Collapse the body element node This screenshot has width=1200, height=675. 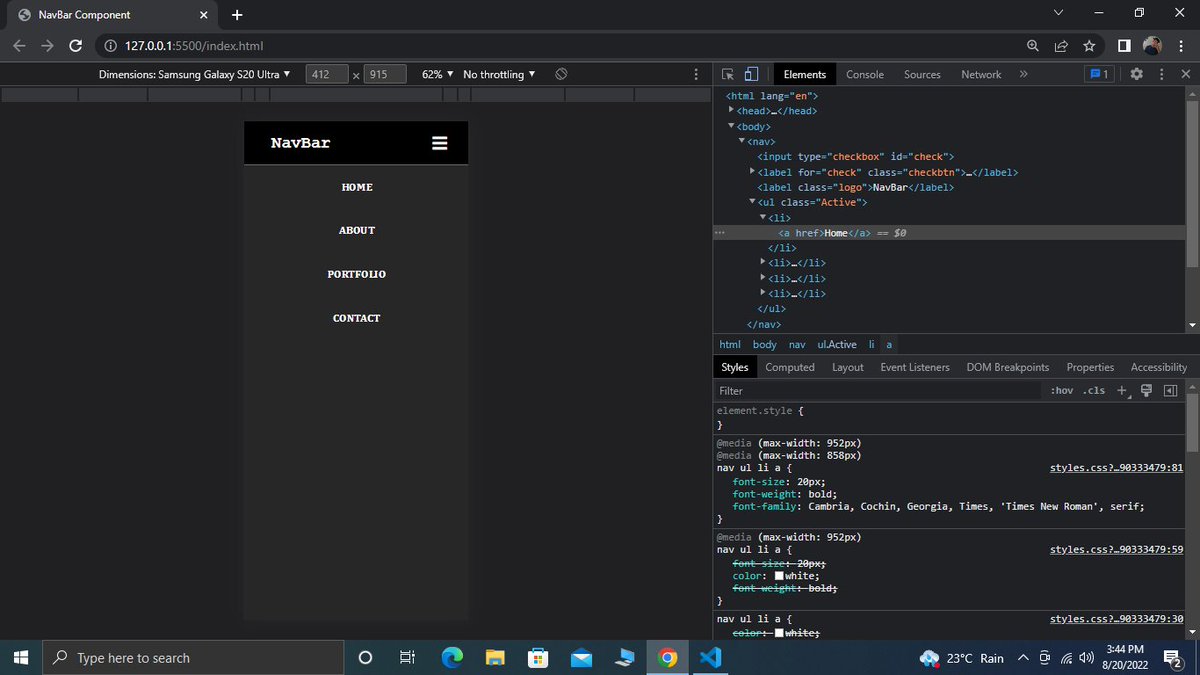tap(731, 126)
